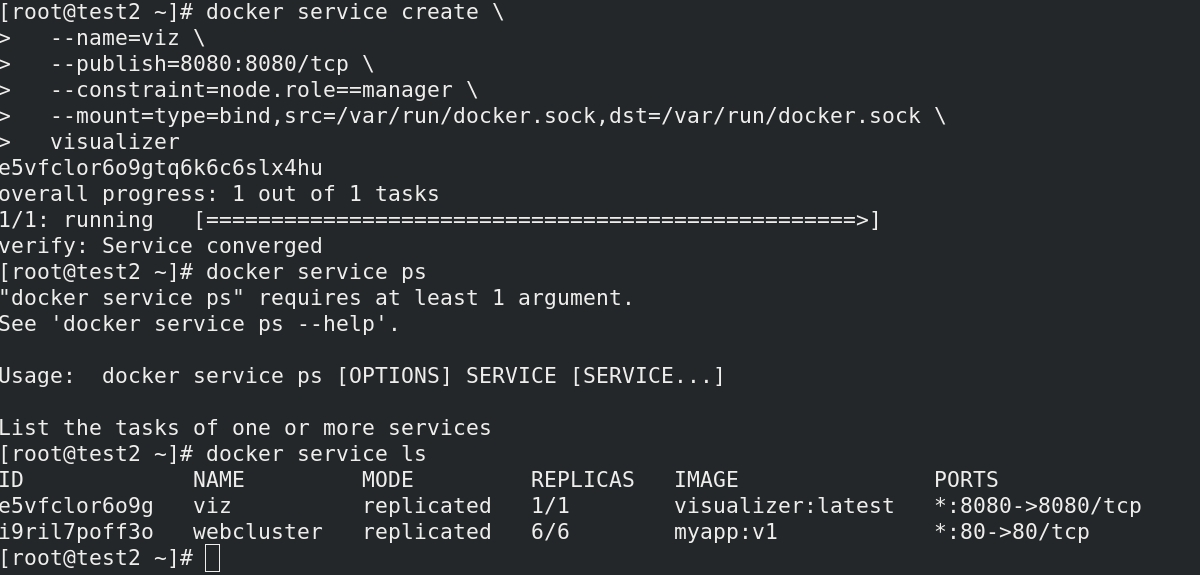The width and height of the screenshot is (1200, 575).
Task: Click the myapp:v1 image entry
Action: click(x=726, y=532)
